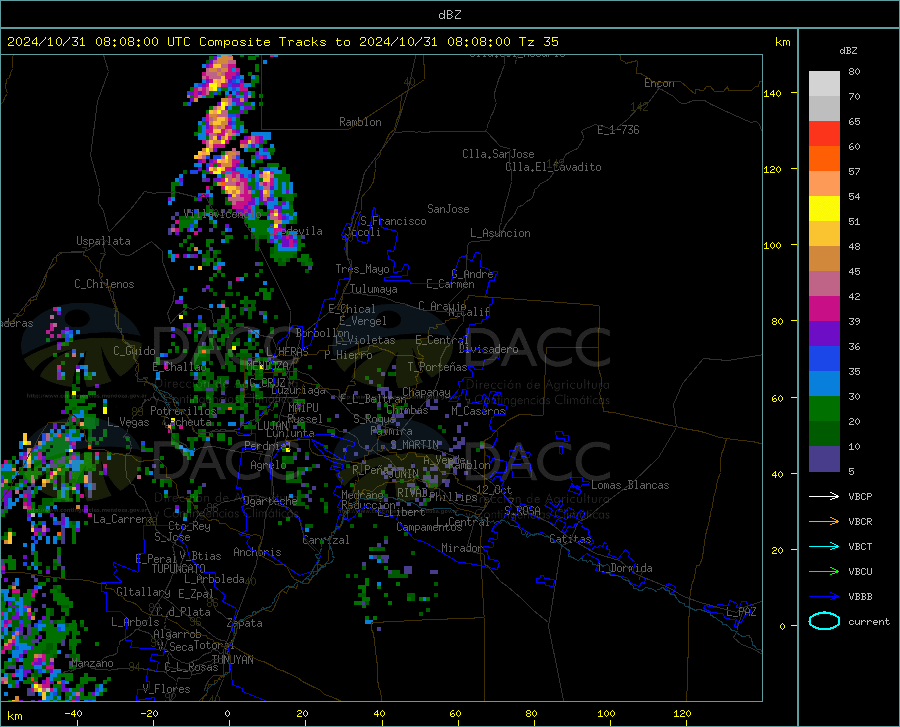Viewport: 900px width, 727px height.
Task: Click the Zapata label
Action: (245, 623)
